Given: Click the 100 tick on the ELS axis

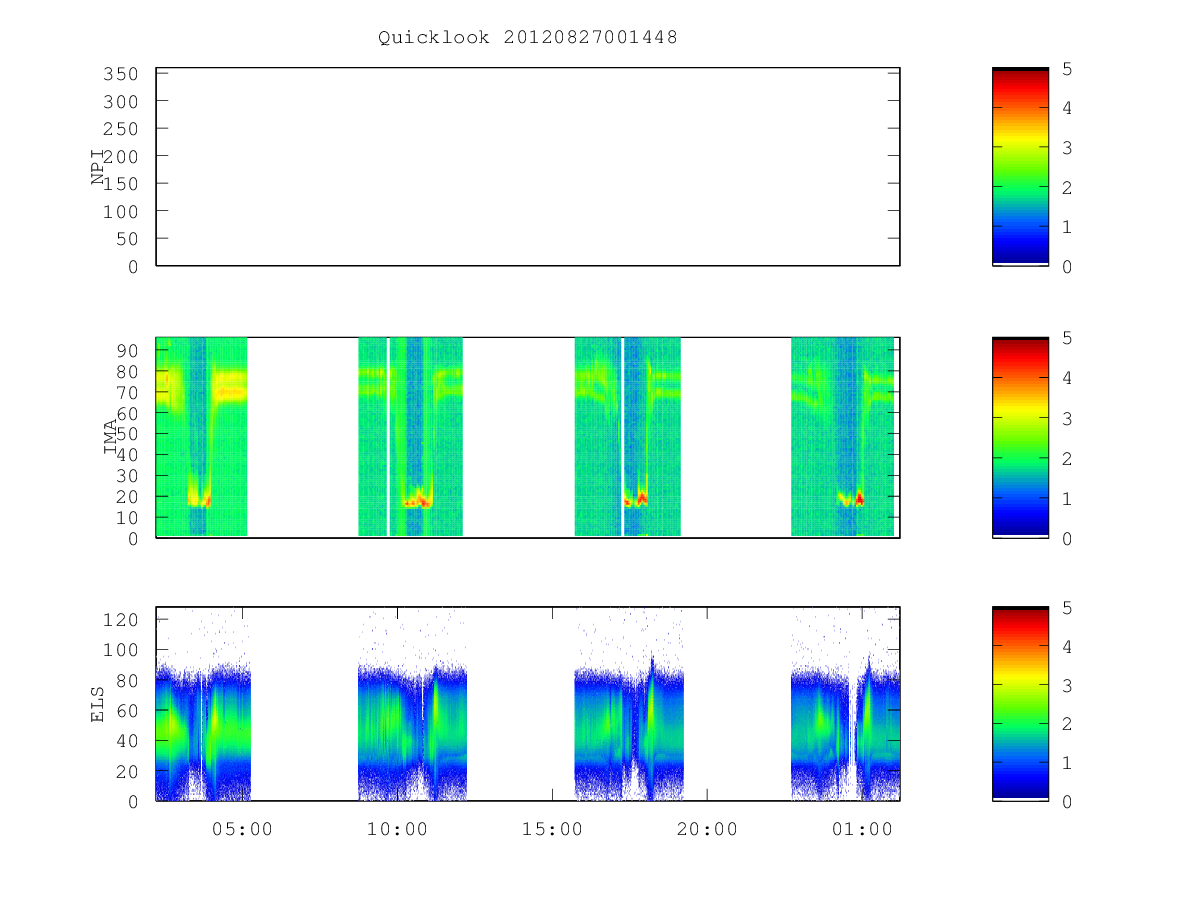Looking at the screenshot, I should (x=121, y=650).
